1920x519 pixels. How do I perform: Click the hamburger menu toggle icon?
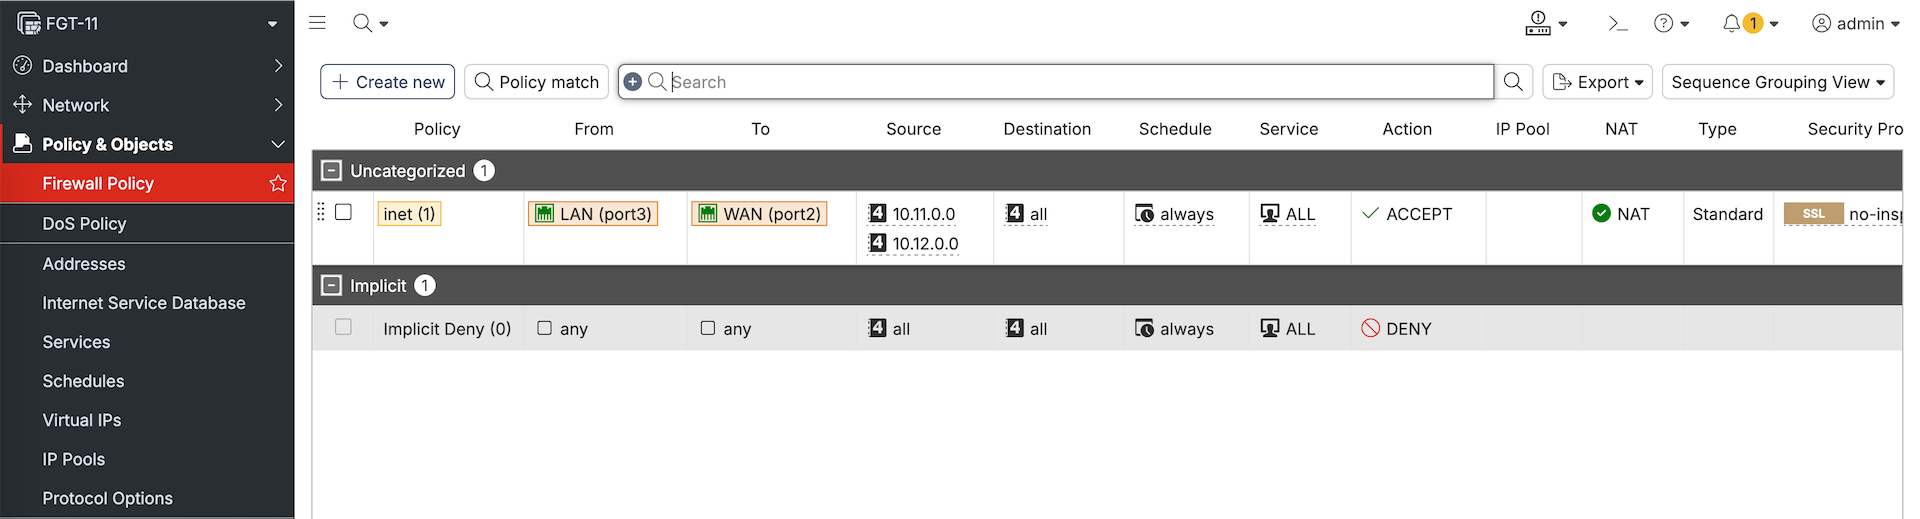point(317,23)
